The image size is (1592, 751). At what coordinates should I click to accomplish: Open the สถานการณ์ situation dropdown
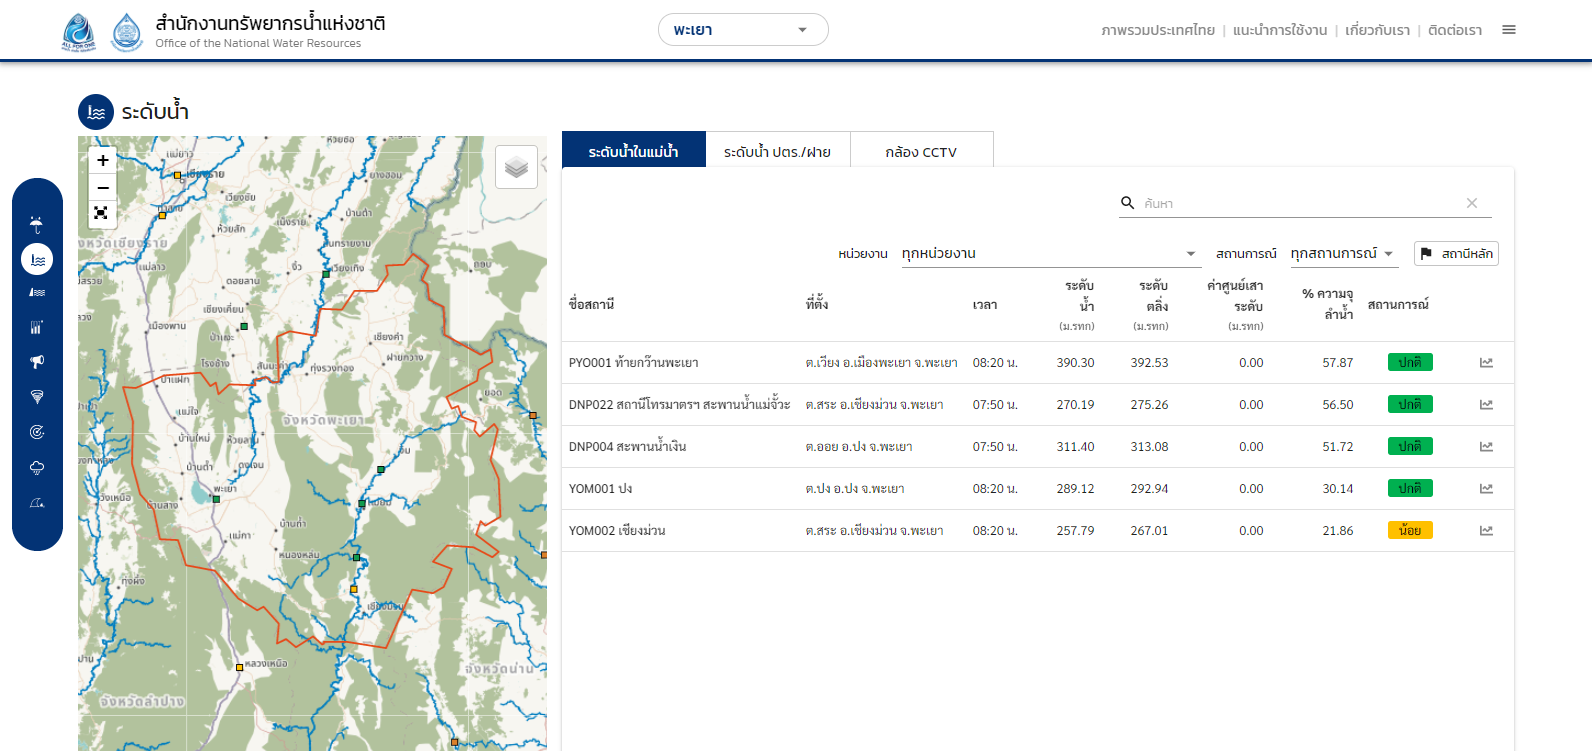point(1342,254)
